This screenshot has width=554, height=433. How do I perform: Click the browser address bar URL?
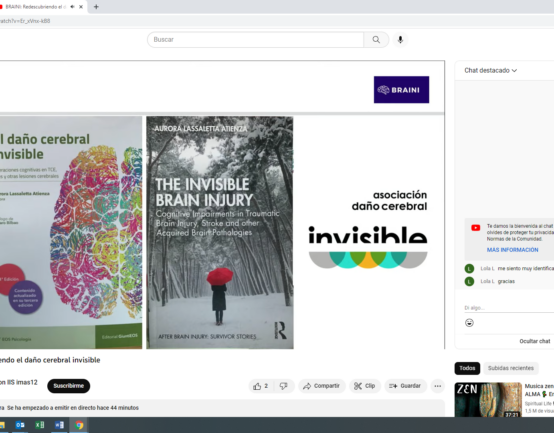[25, 21]
